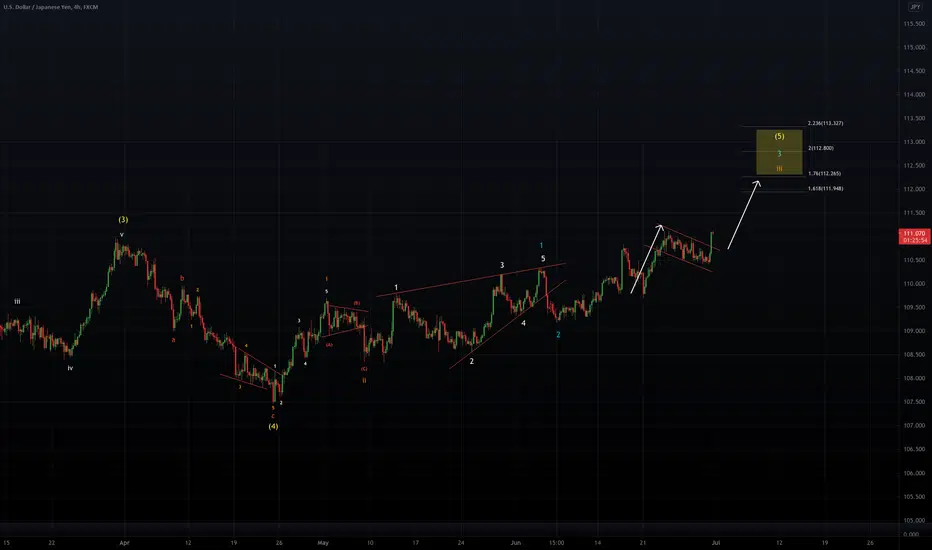Click 106.500 on the price axis

click(x=914, y=449)
